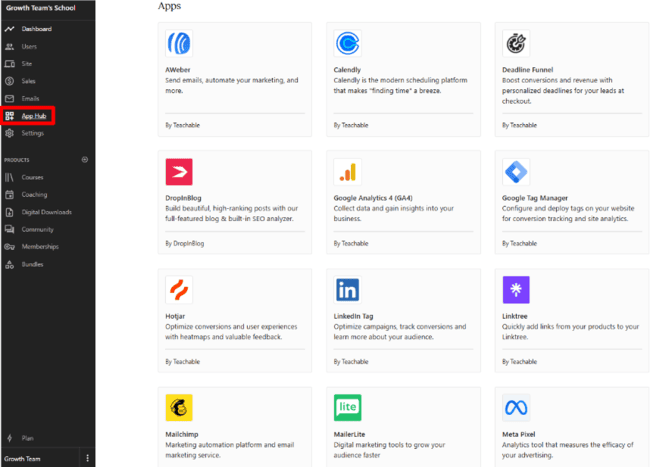
Task: Open the Calendly app title link
Action: coord(347,70)
